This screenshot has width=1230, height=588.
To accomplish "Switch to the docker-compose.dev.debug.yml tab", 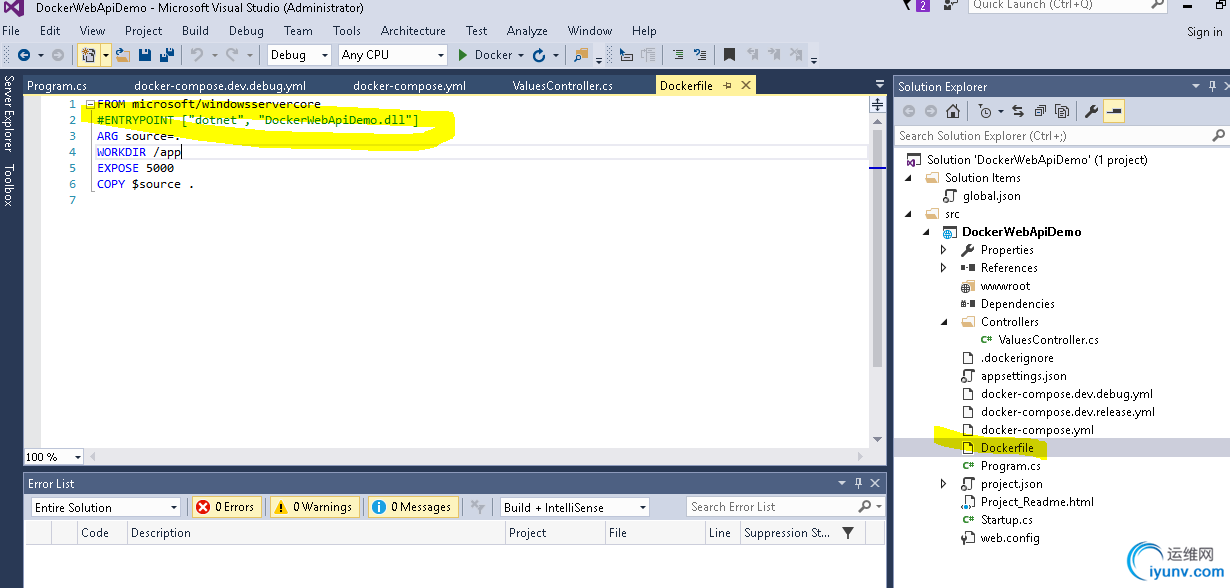I will (220, 86).
